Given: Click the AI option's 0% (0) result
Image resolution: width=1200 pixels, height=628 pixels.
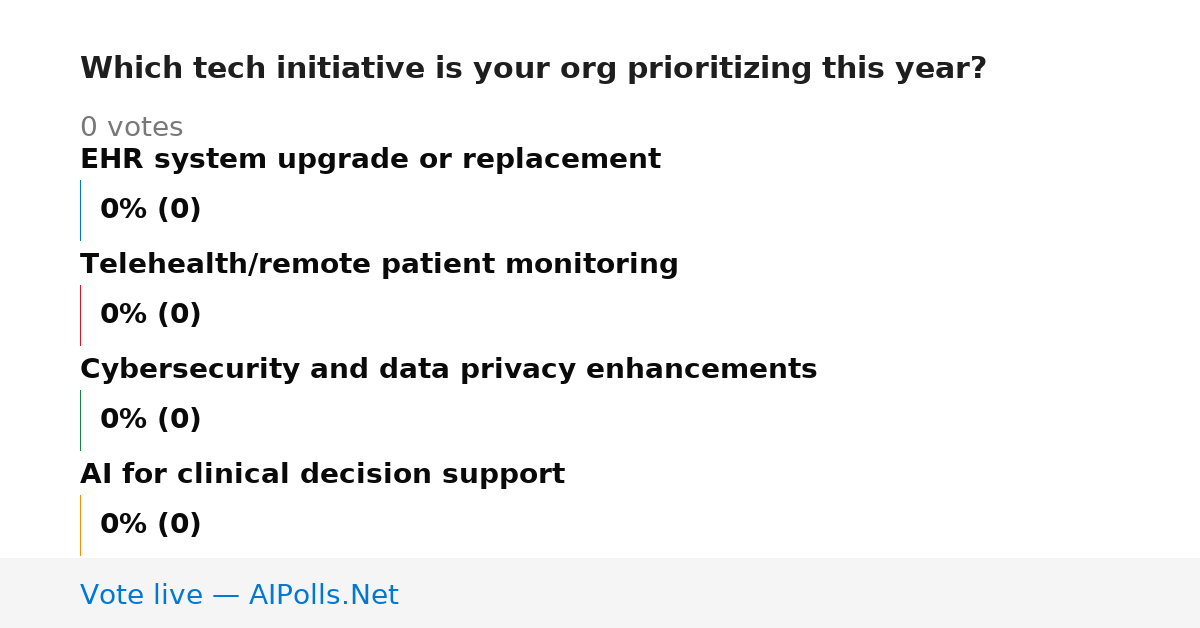Looking at the screenshot, I should coord(151,525).
